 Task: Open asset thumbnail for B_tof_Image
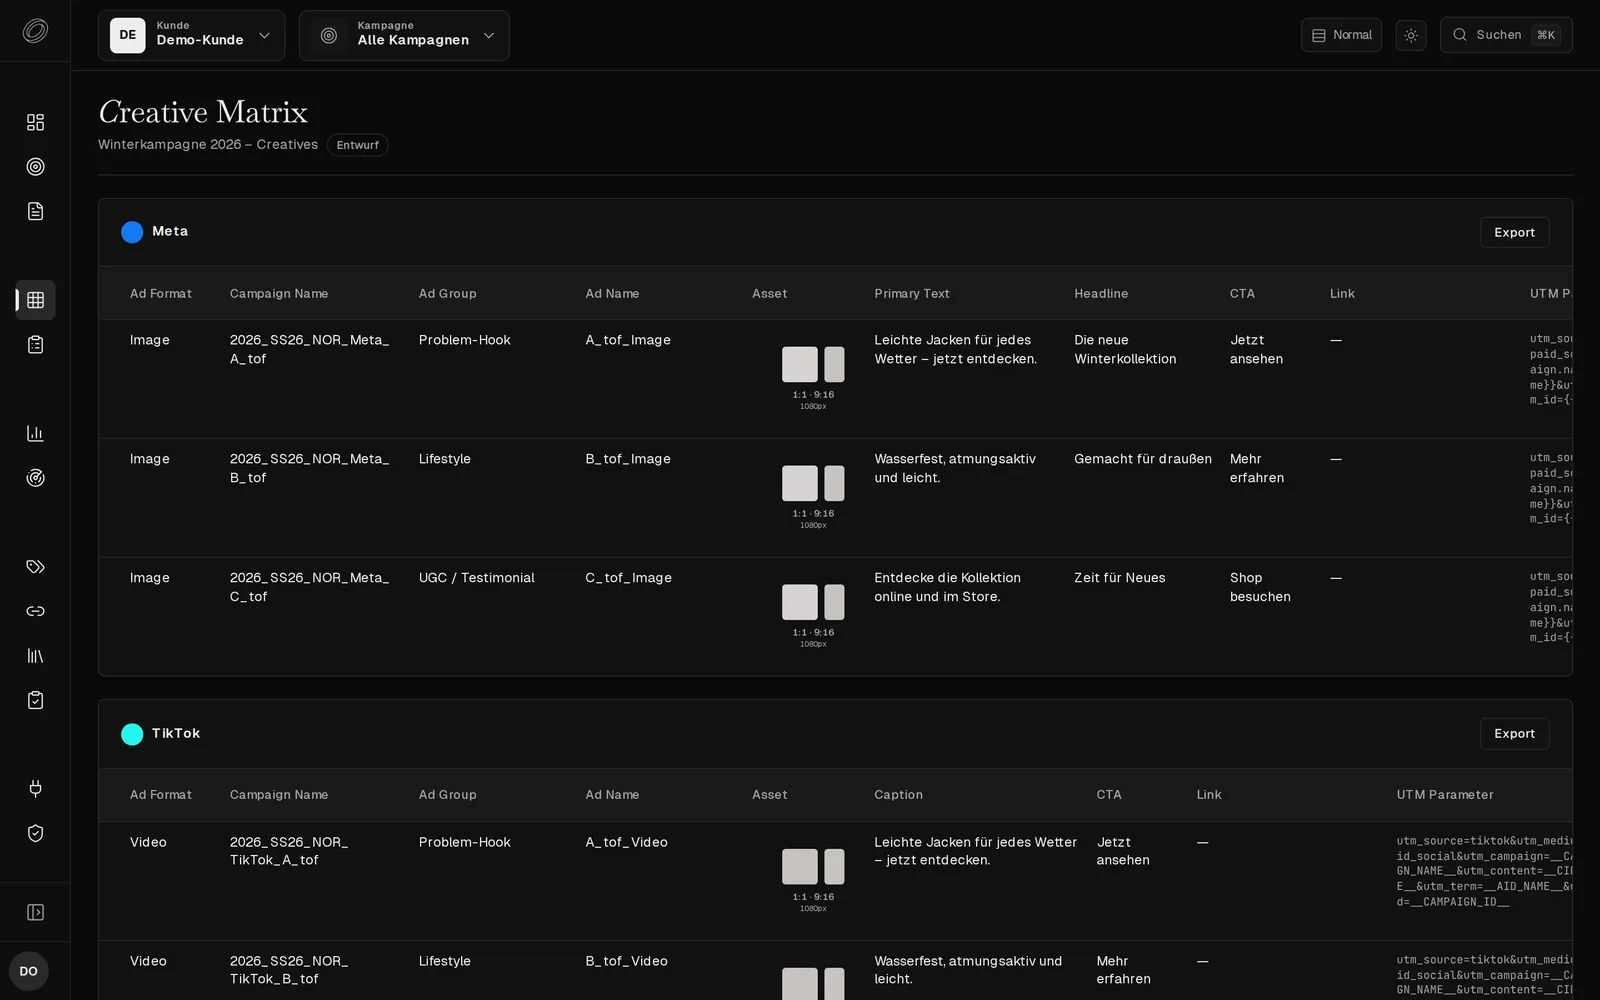coord(813,484)
